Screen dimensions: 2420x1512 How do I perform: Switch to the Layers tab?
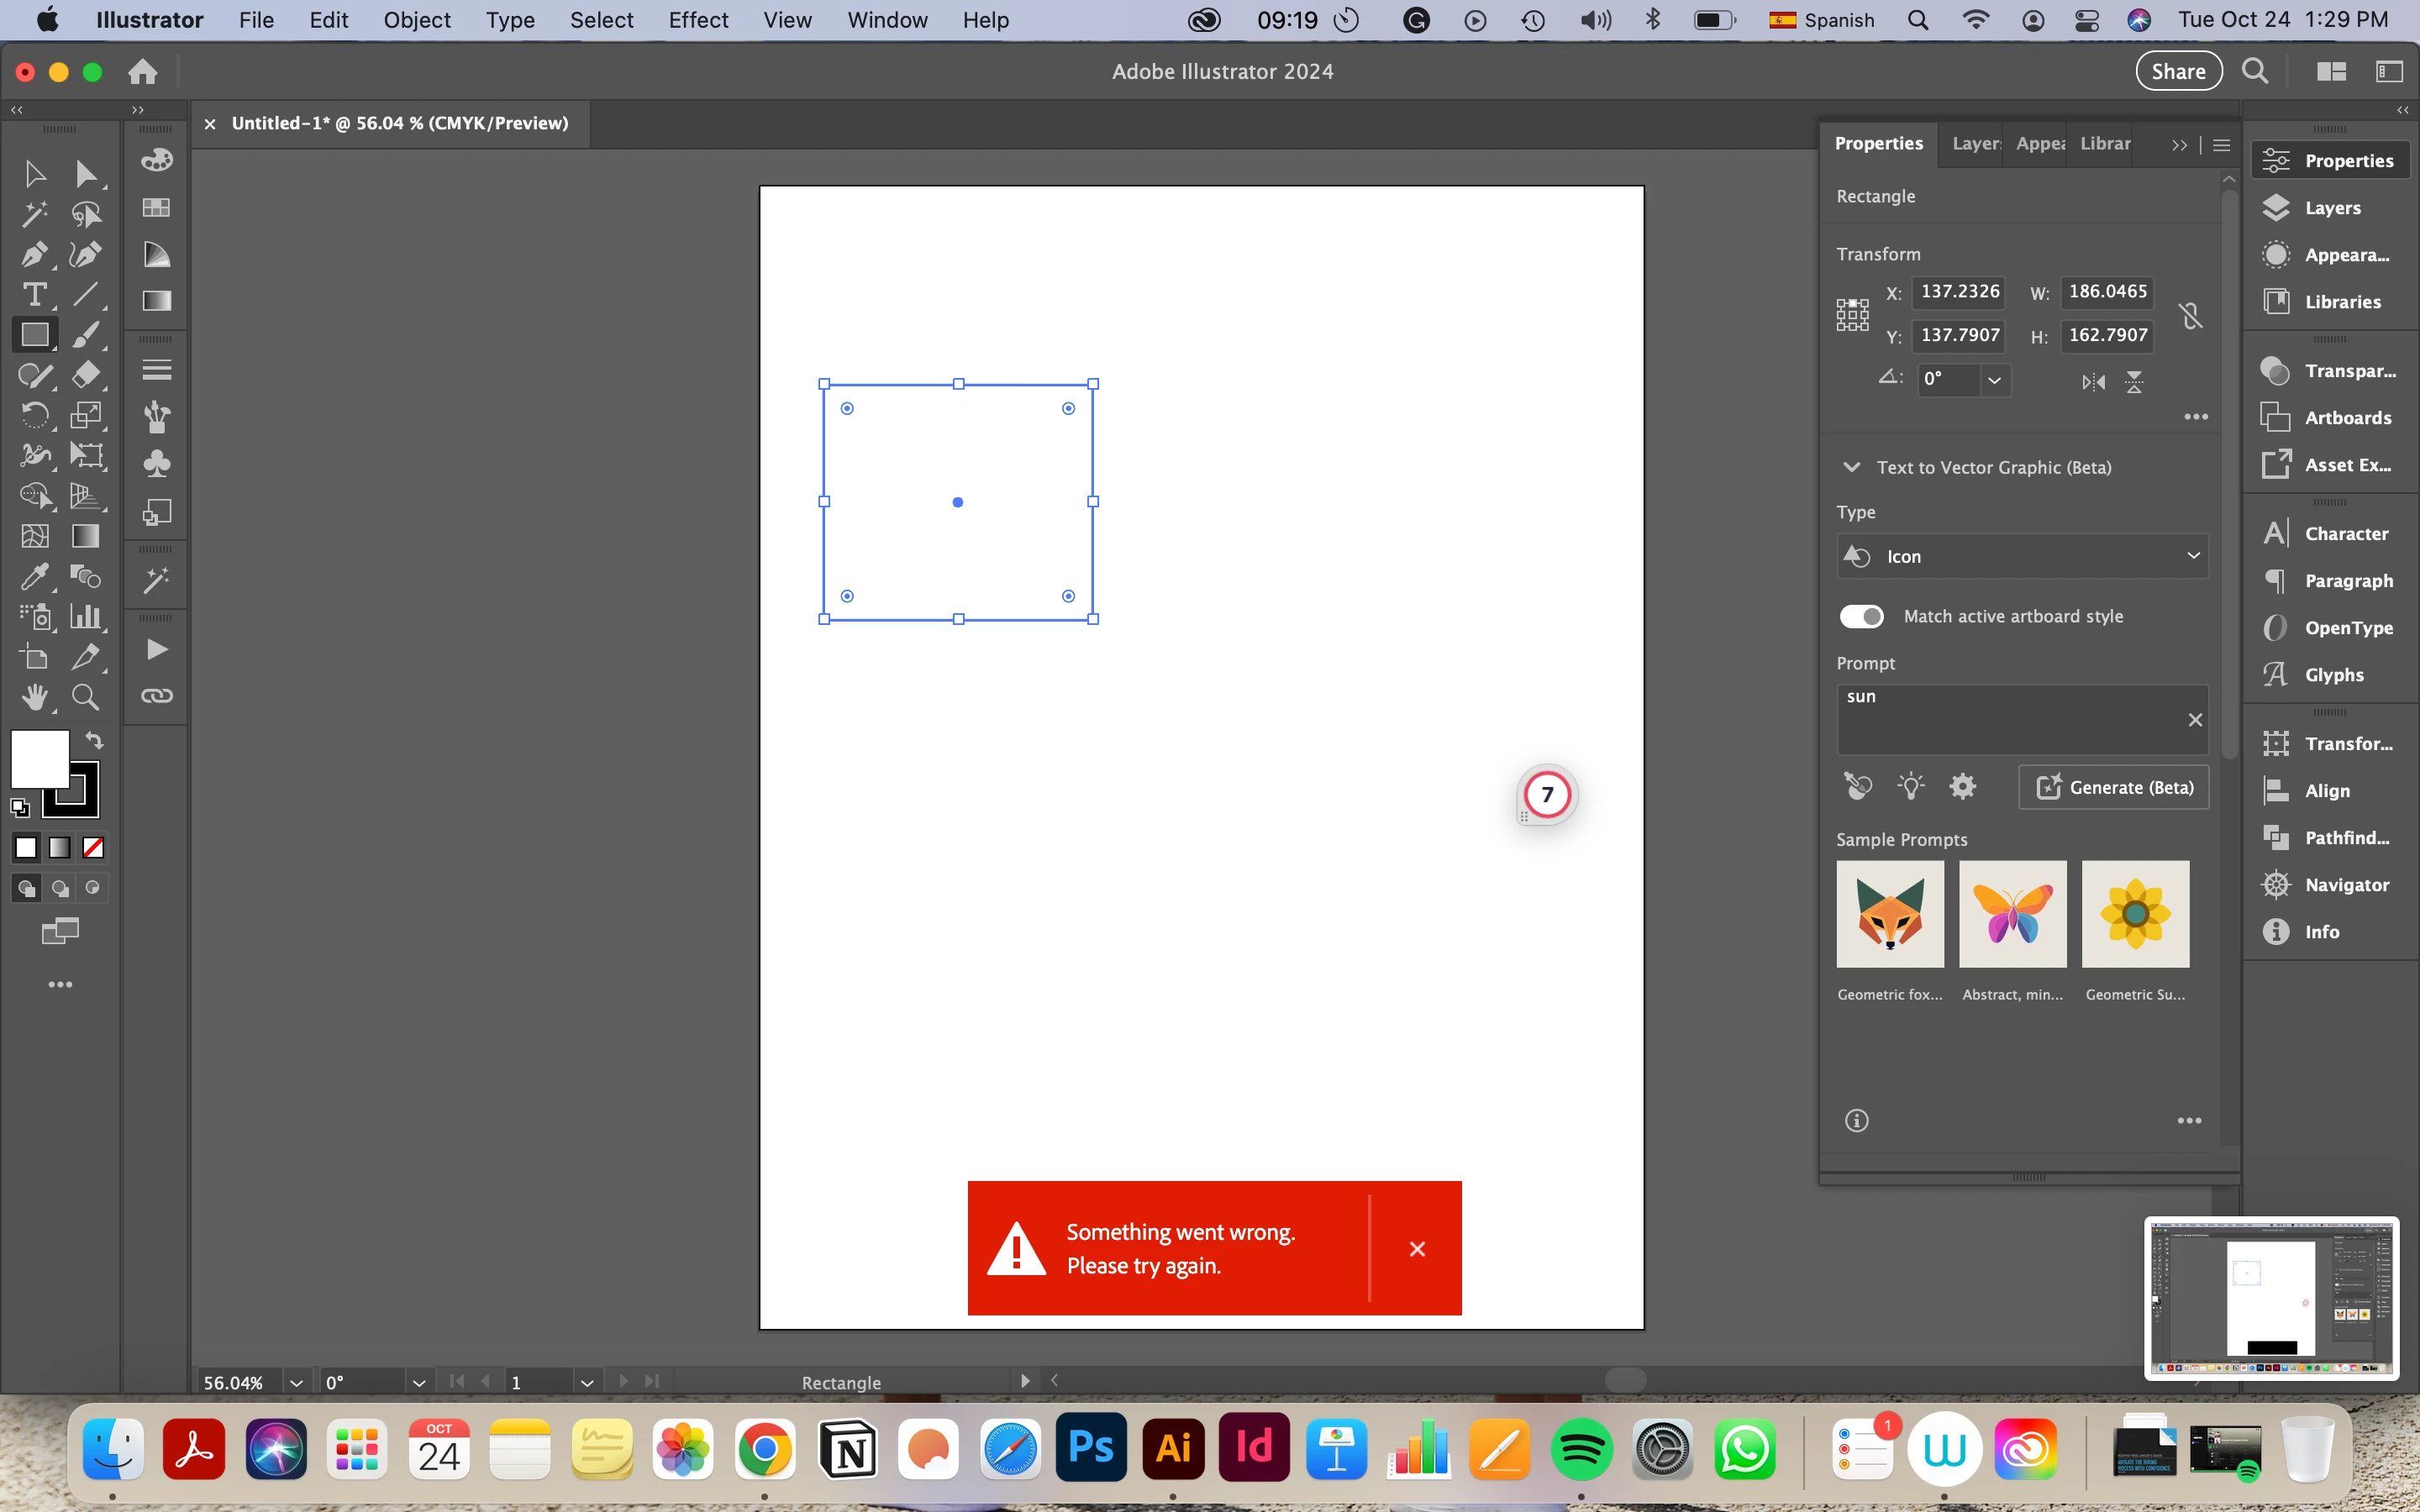(1975, 144)
